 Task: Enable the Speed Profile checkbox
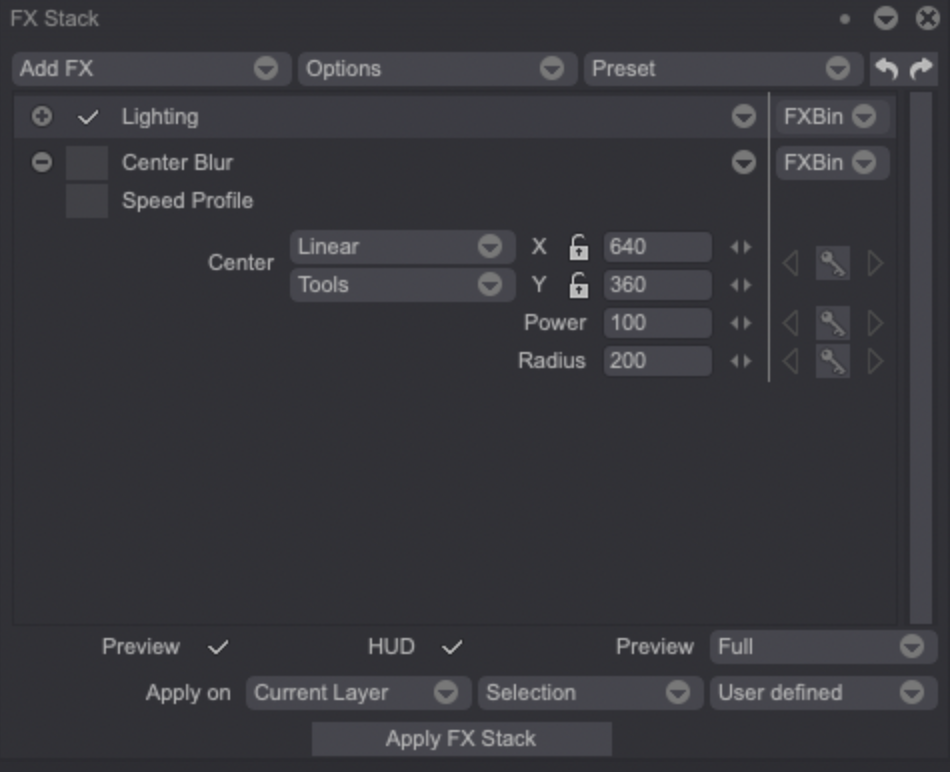click(x=87, y=201)
